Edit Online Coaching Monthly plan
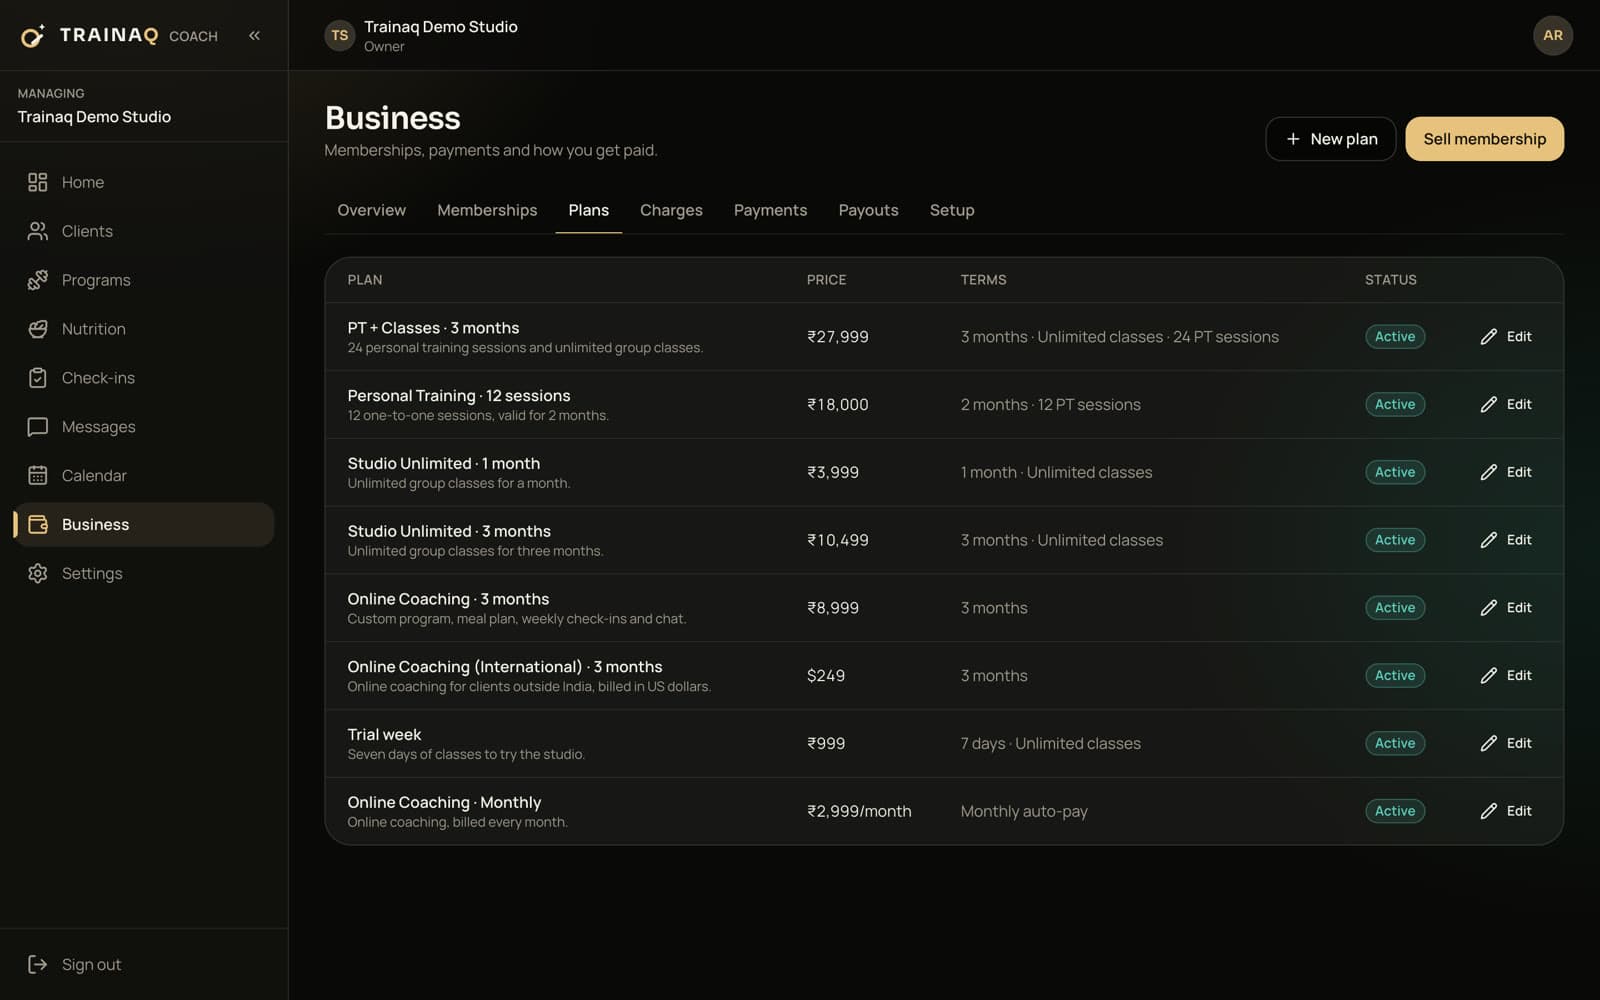This screenshot has width=1600, height=1000. click(1506, 811)
